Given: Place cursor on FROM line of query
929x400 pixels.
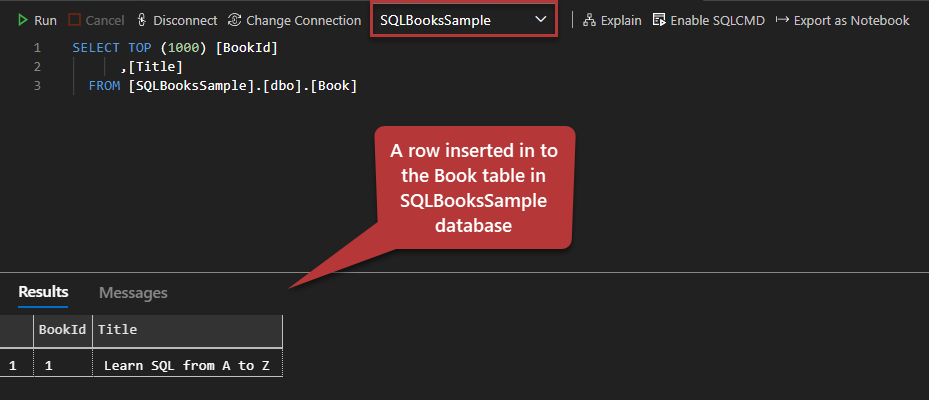Looking at the screenshot, I should point(222,86).
